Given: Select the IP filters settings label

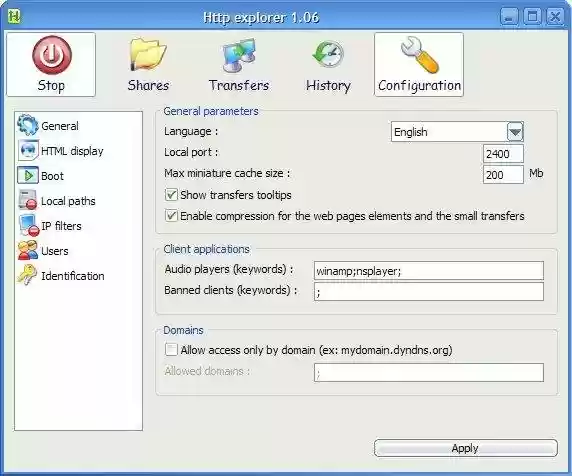Looking at the screenshot, I should pyautogui.click(x=61, y=226).
